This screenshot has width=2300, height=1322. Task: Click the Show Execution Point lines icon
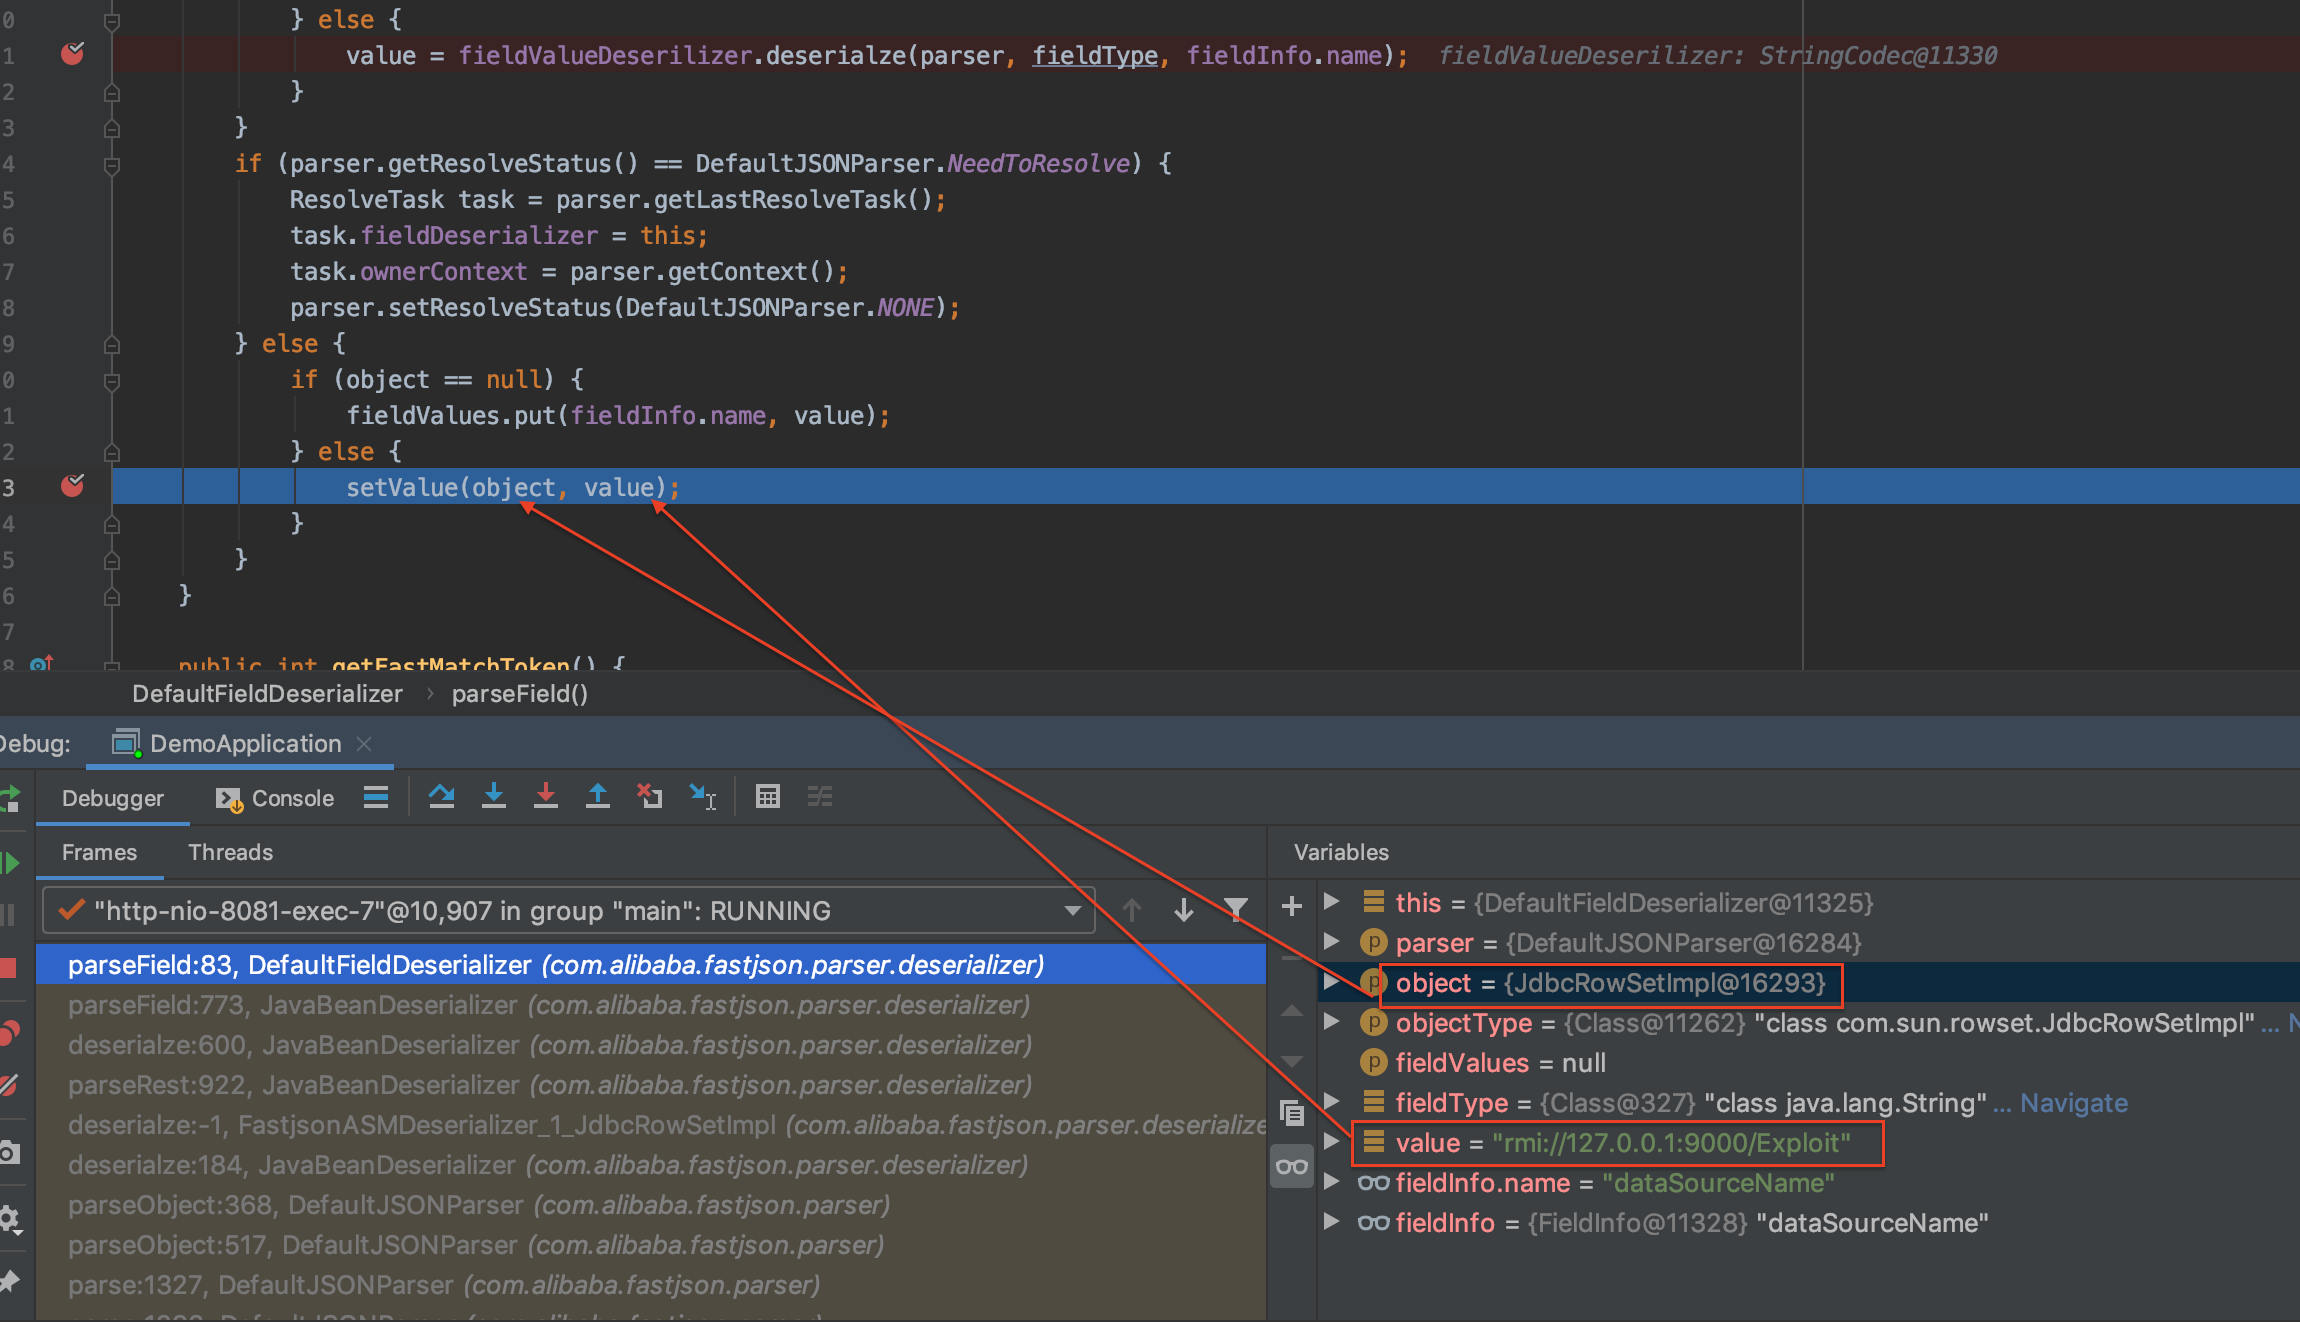pos(376,797)
